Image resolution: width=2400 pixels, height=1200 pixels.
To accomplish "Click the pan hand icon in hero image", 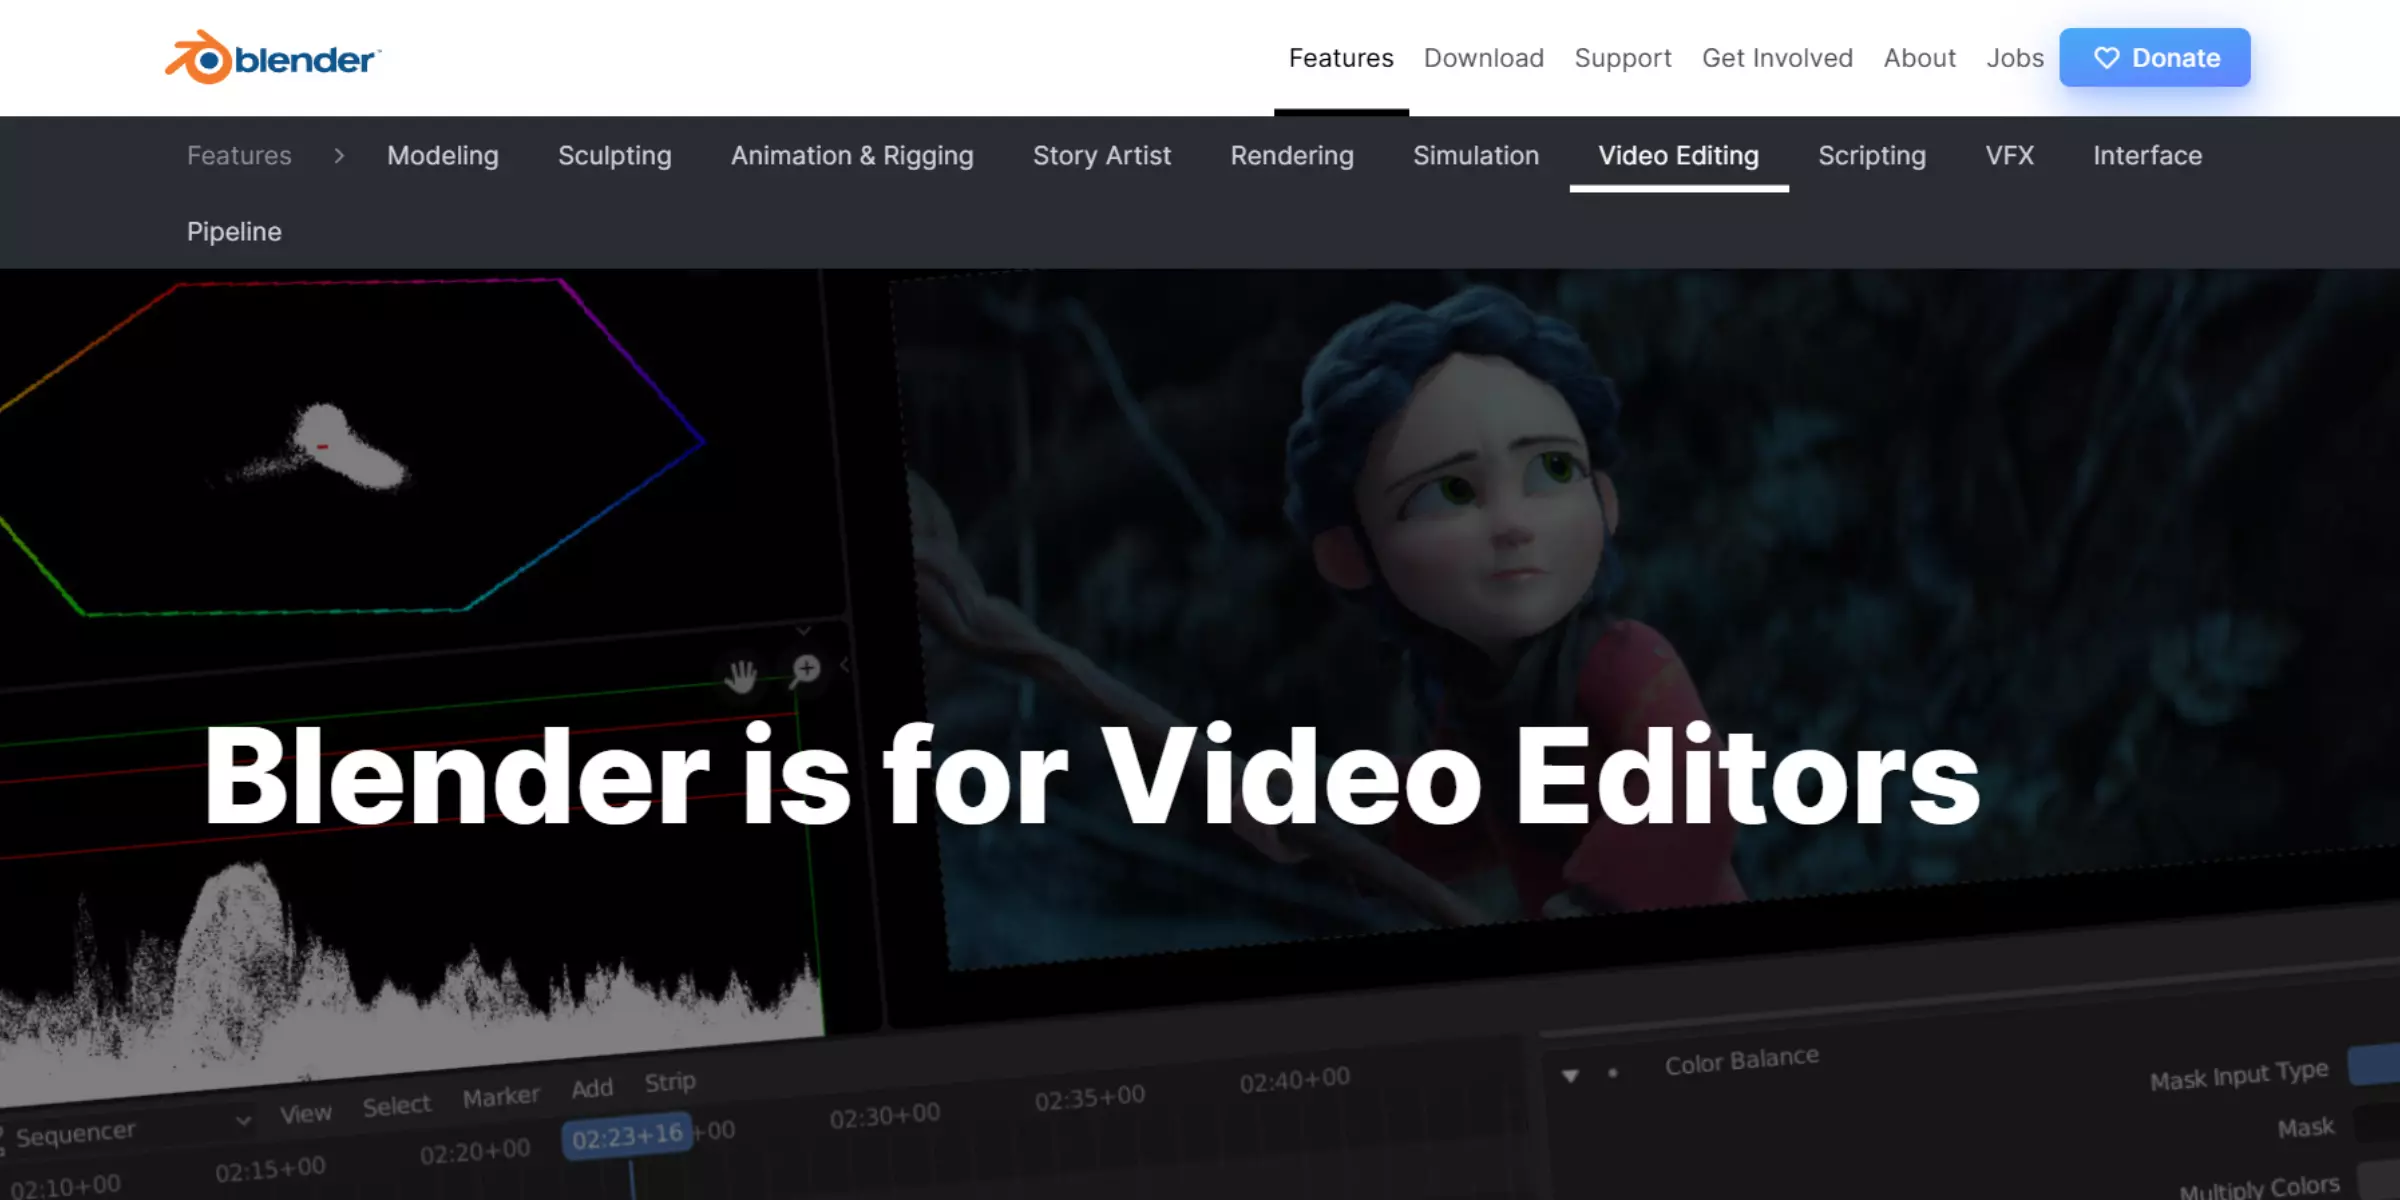I will tap(741, 677).
